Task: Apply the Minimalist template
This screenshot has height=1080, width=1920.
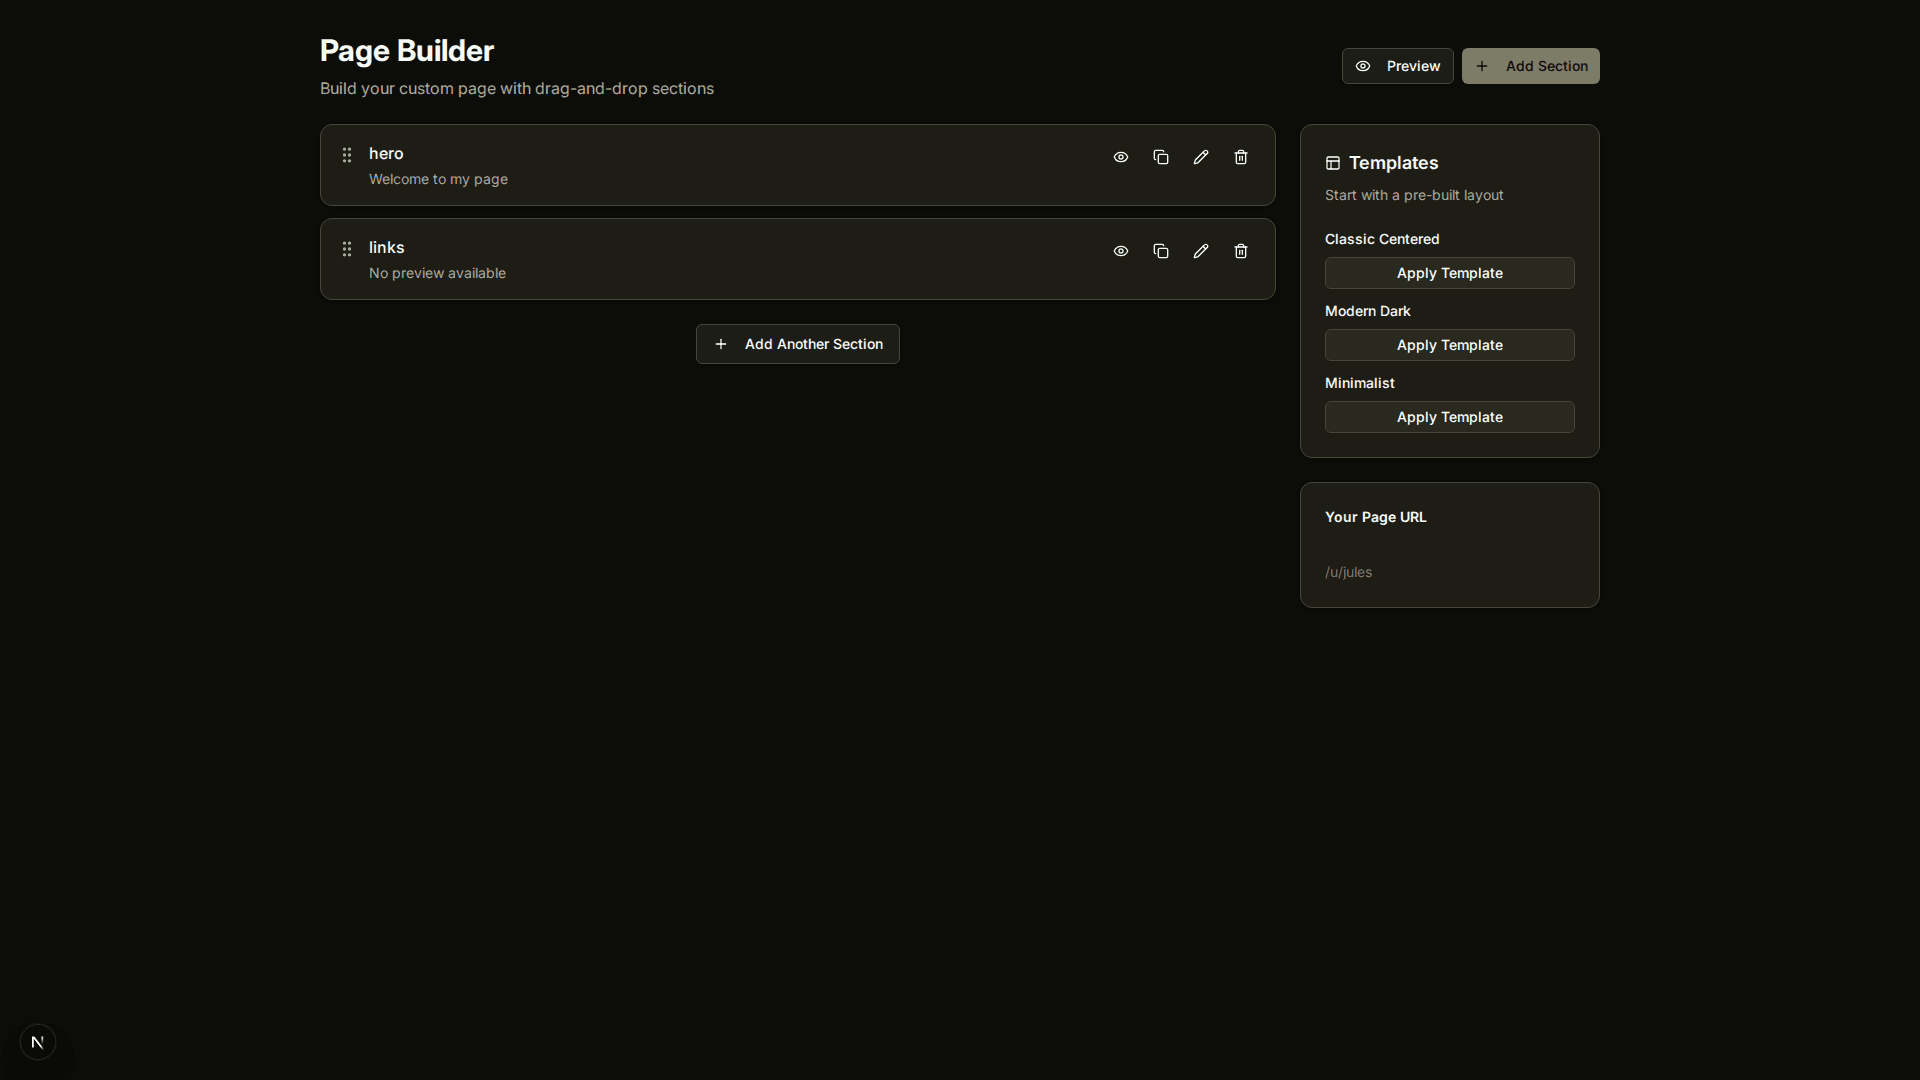Action: (1449, 417)
